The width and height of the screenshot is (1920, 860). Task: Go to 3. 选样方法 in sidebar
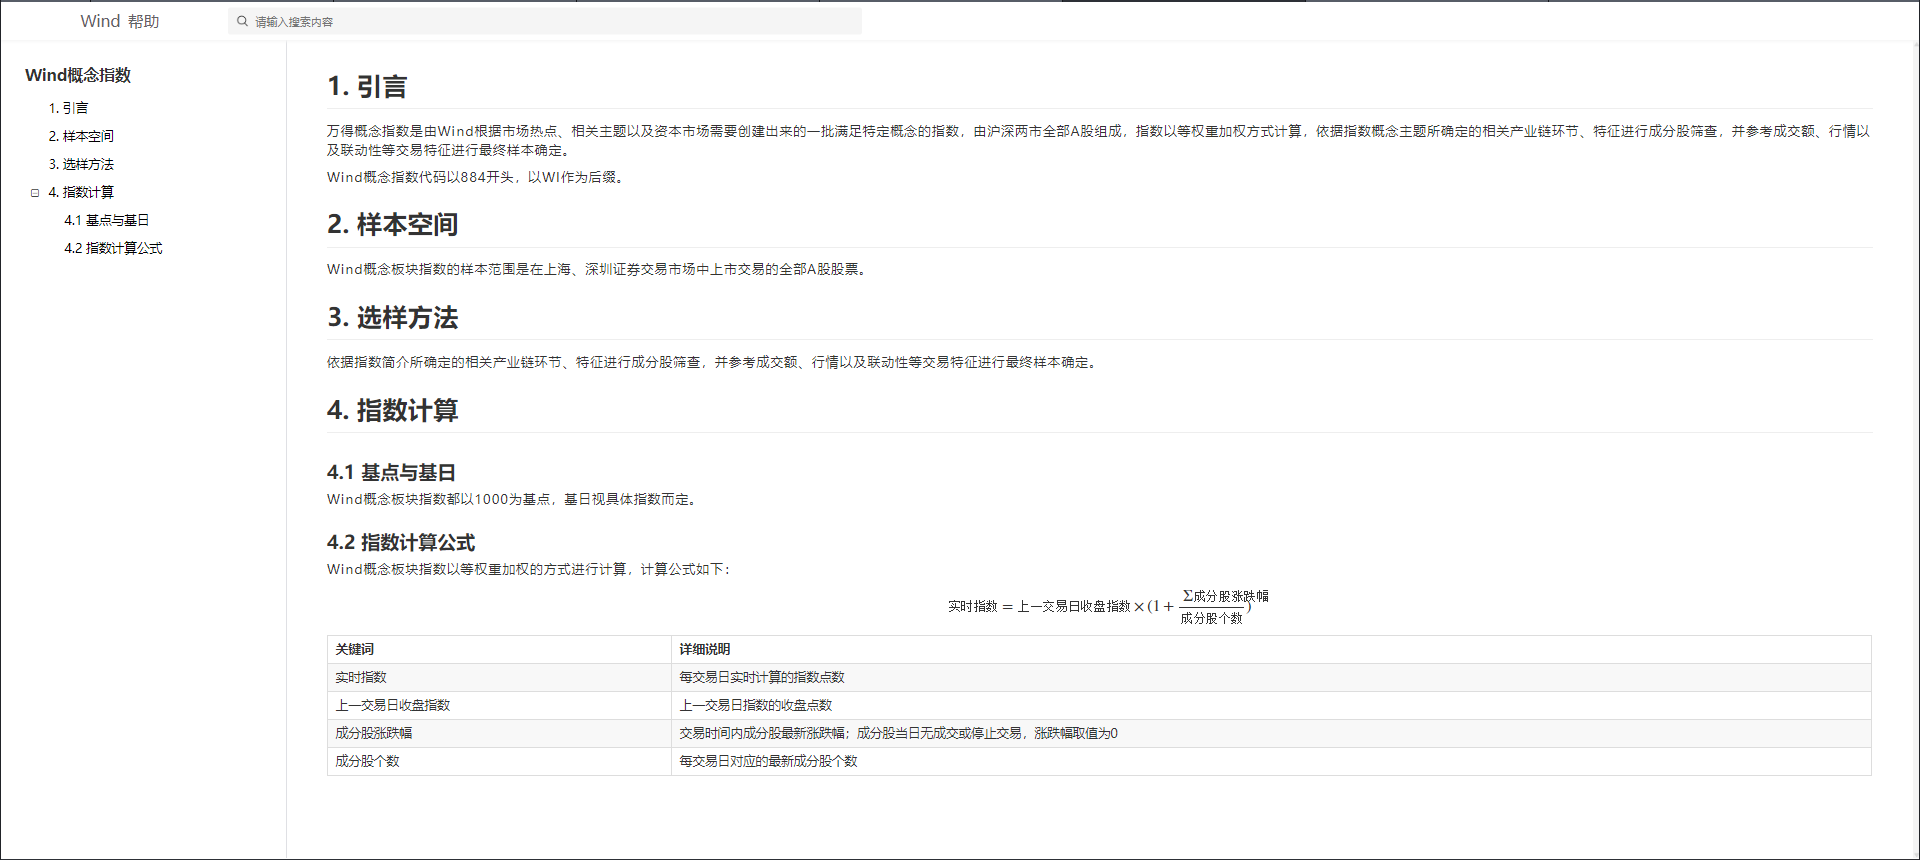coord(81,164)
